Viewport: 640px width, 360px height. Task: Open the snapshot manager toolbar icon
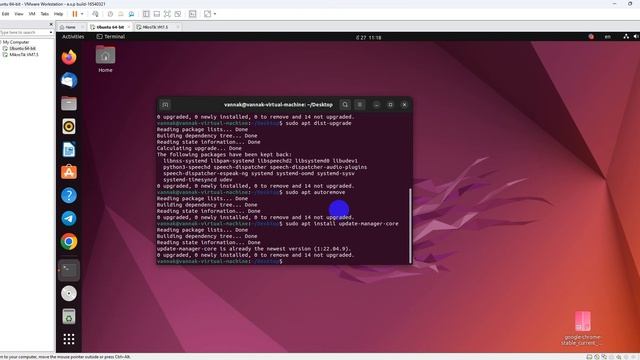(x=131, y=14)
